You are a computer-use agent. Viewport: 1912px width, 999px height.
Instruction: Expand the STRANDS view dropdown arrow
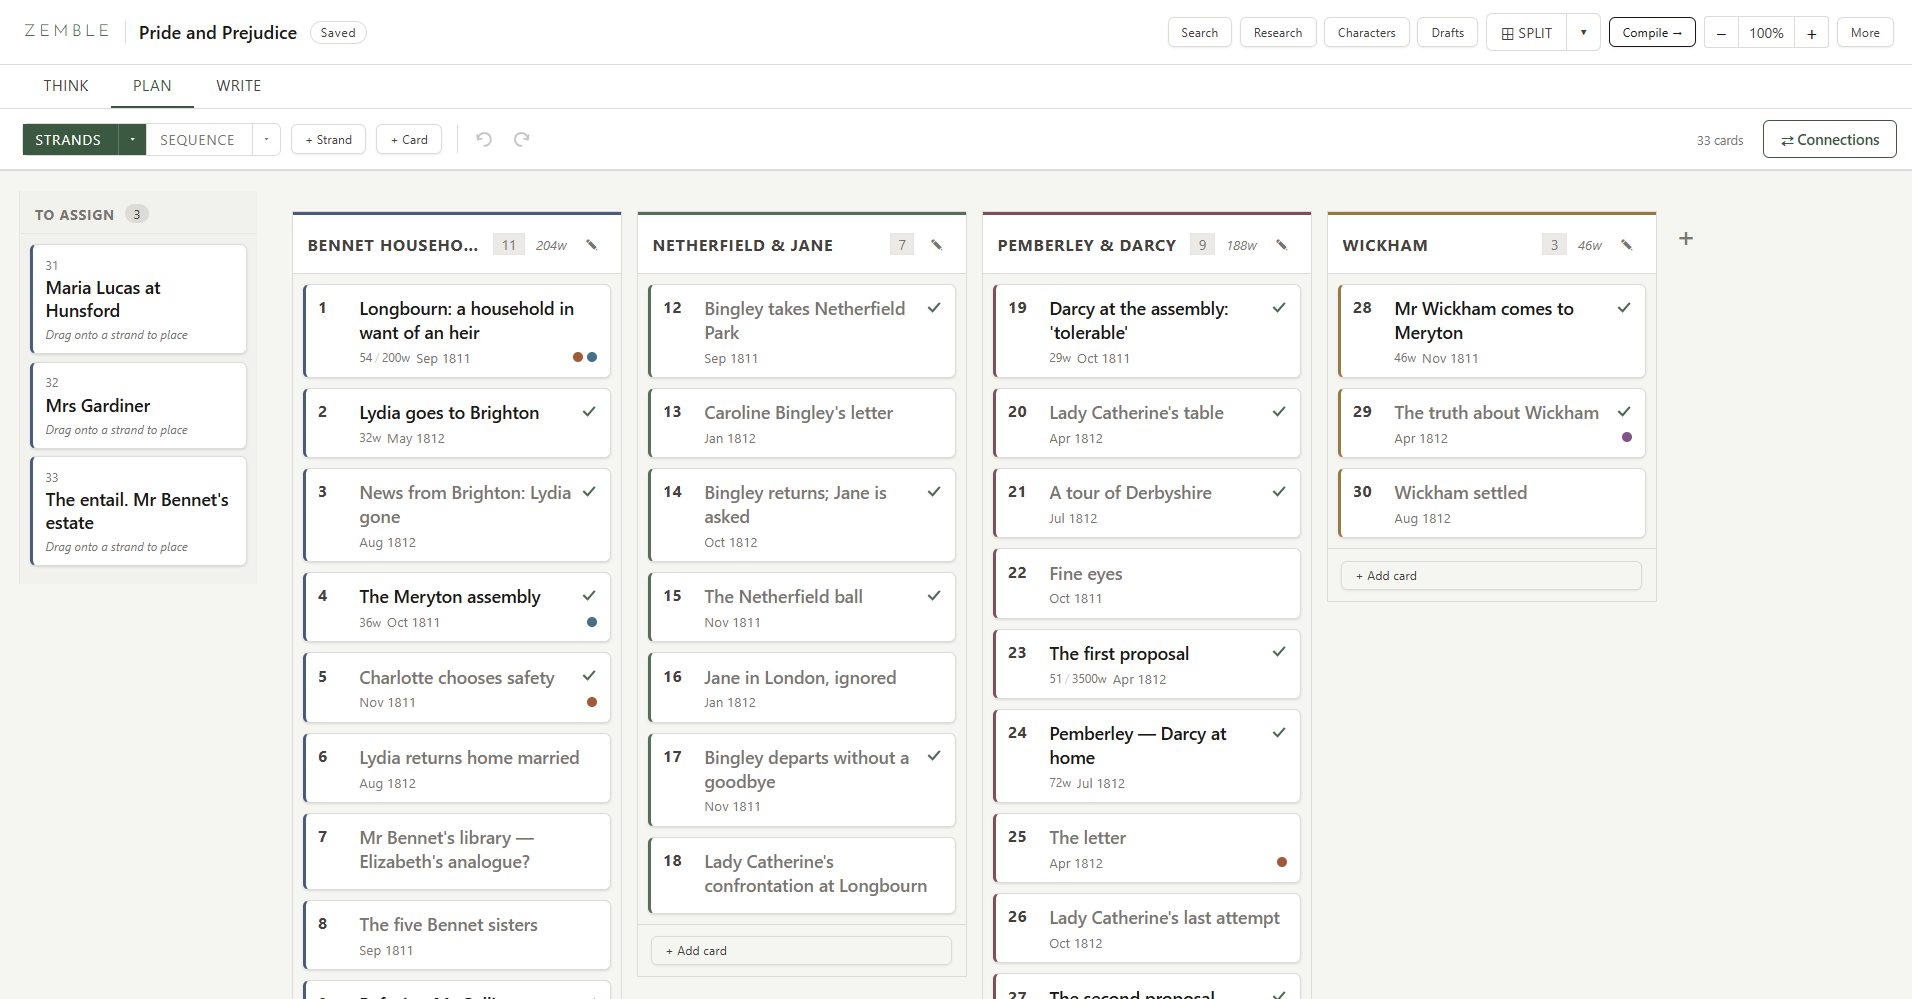click(132, 140)
